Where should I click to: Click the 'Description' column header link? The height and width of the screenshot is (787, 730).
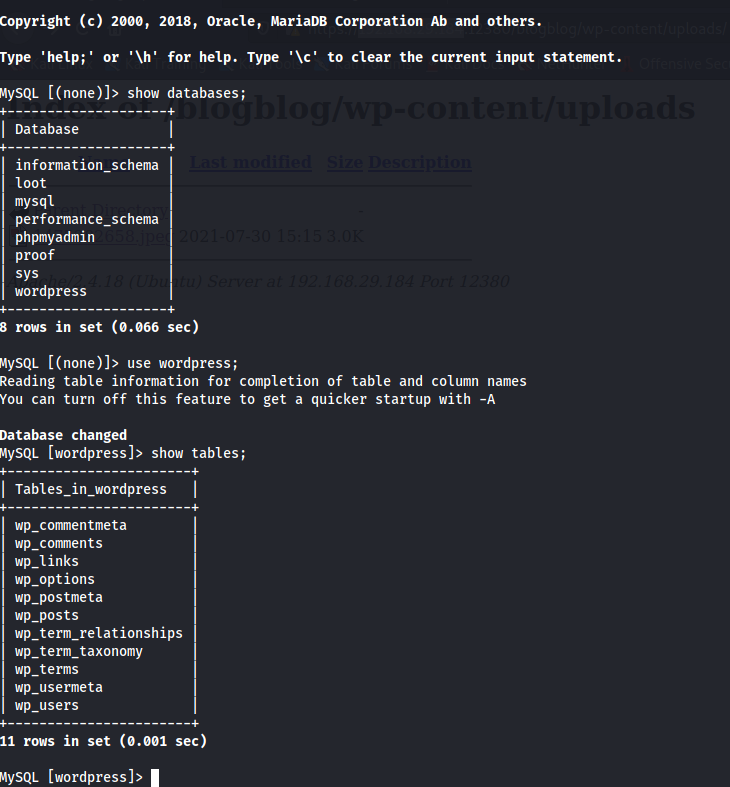(x=420, y=162)
